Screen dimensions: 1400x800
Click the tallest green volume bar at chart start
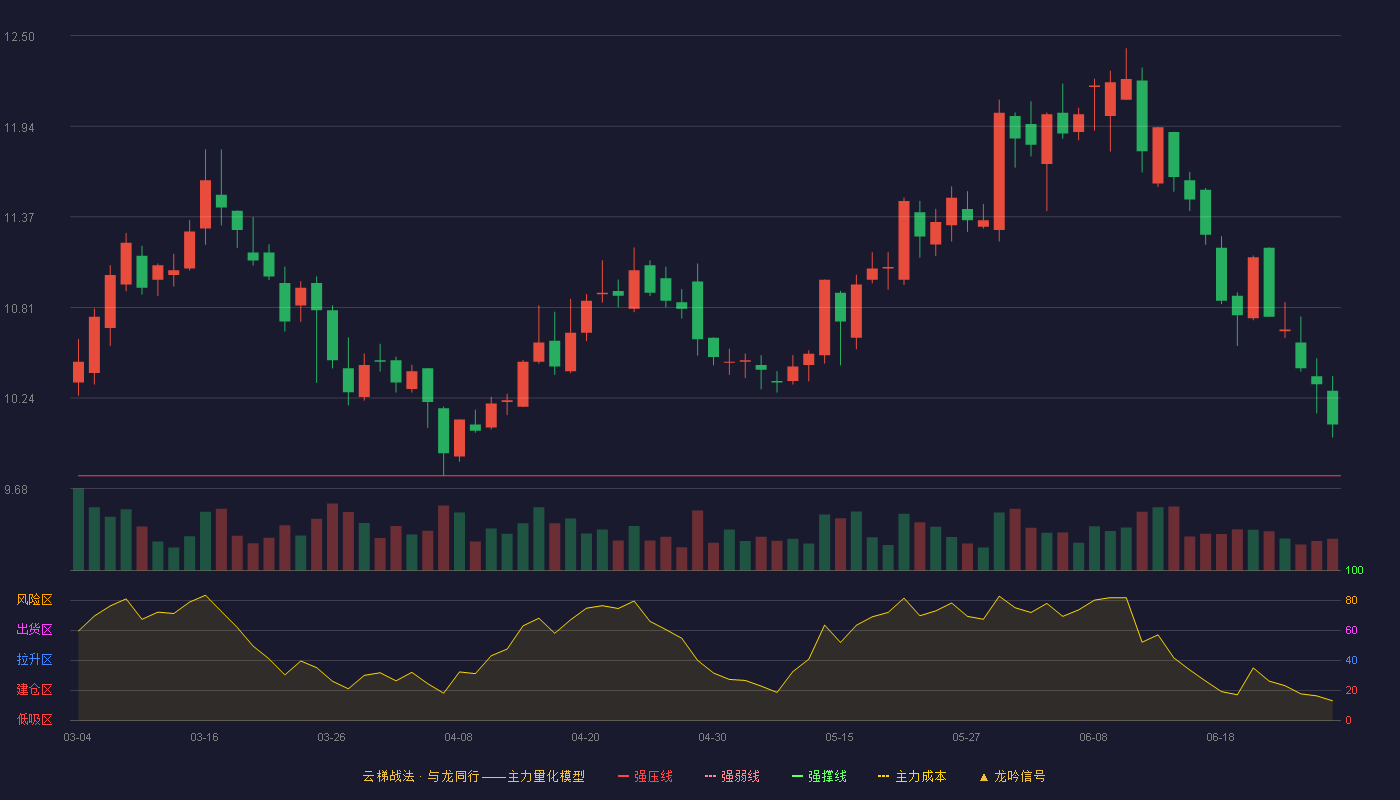tap(78, 529)
